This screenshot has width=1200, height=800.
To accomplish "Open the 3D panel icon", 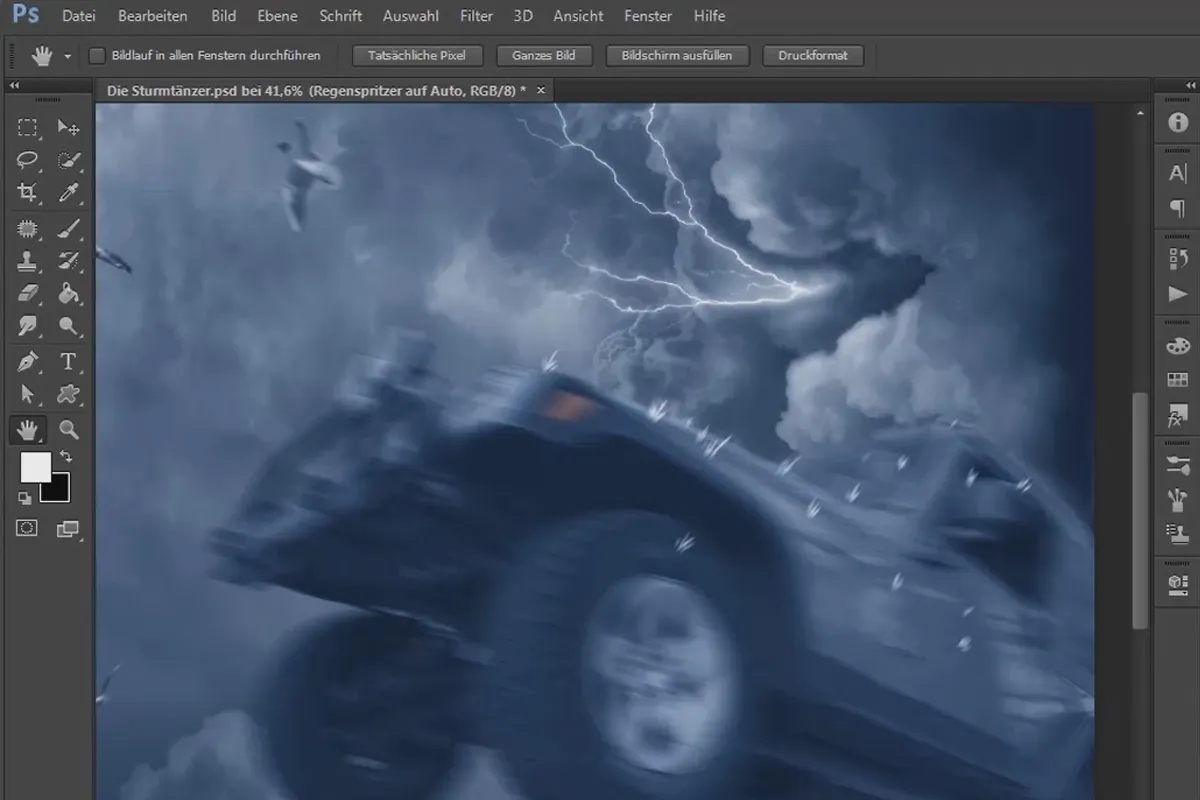I will [x=1178, y=584].
